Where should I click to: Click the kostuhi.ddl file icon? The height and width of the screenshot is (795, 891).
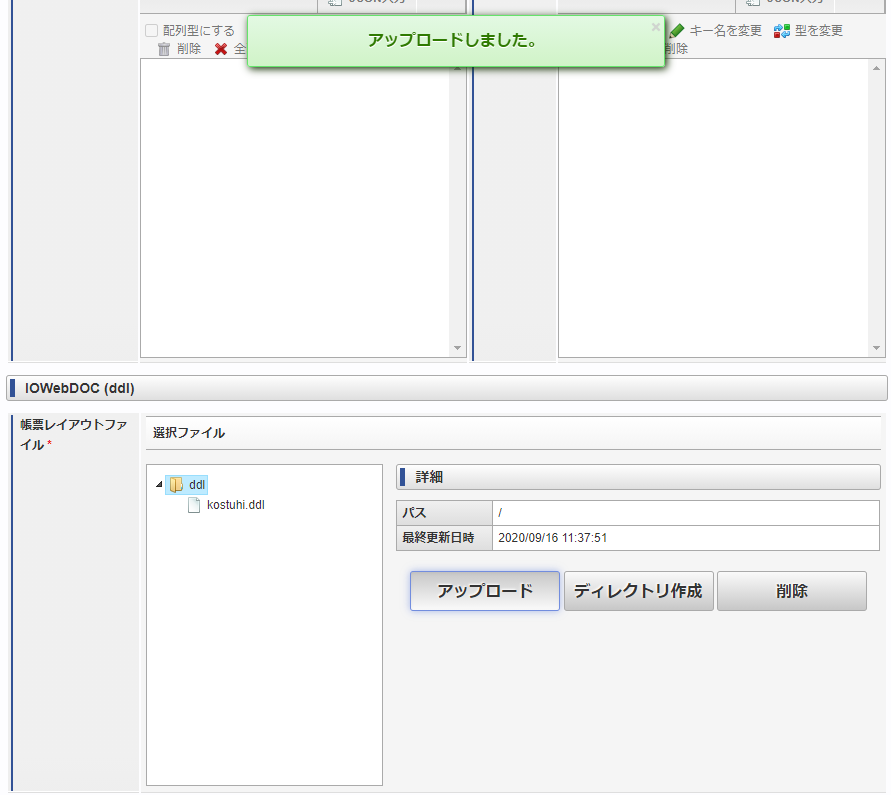click(194, 505)
